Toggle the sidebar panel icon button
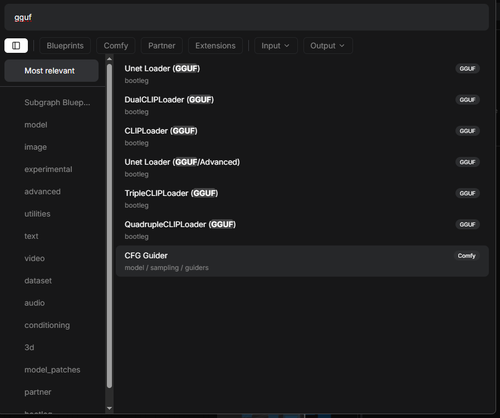500x418 pixels. tap(16, 46)
